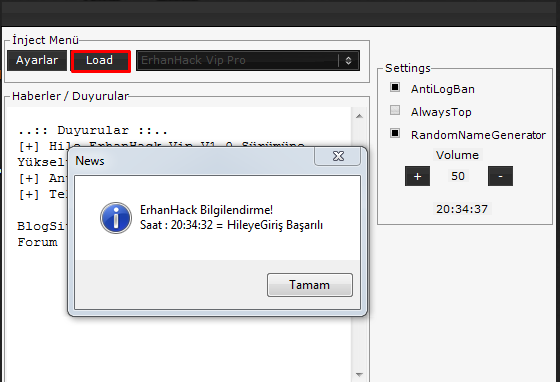
Task: Click the Saat : 20:34:32 message line
Action: [x=231, y=225]
